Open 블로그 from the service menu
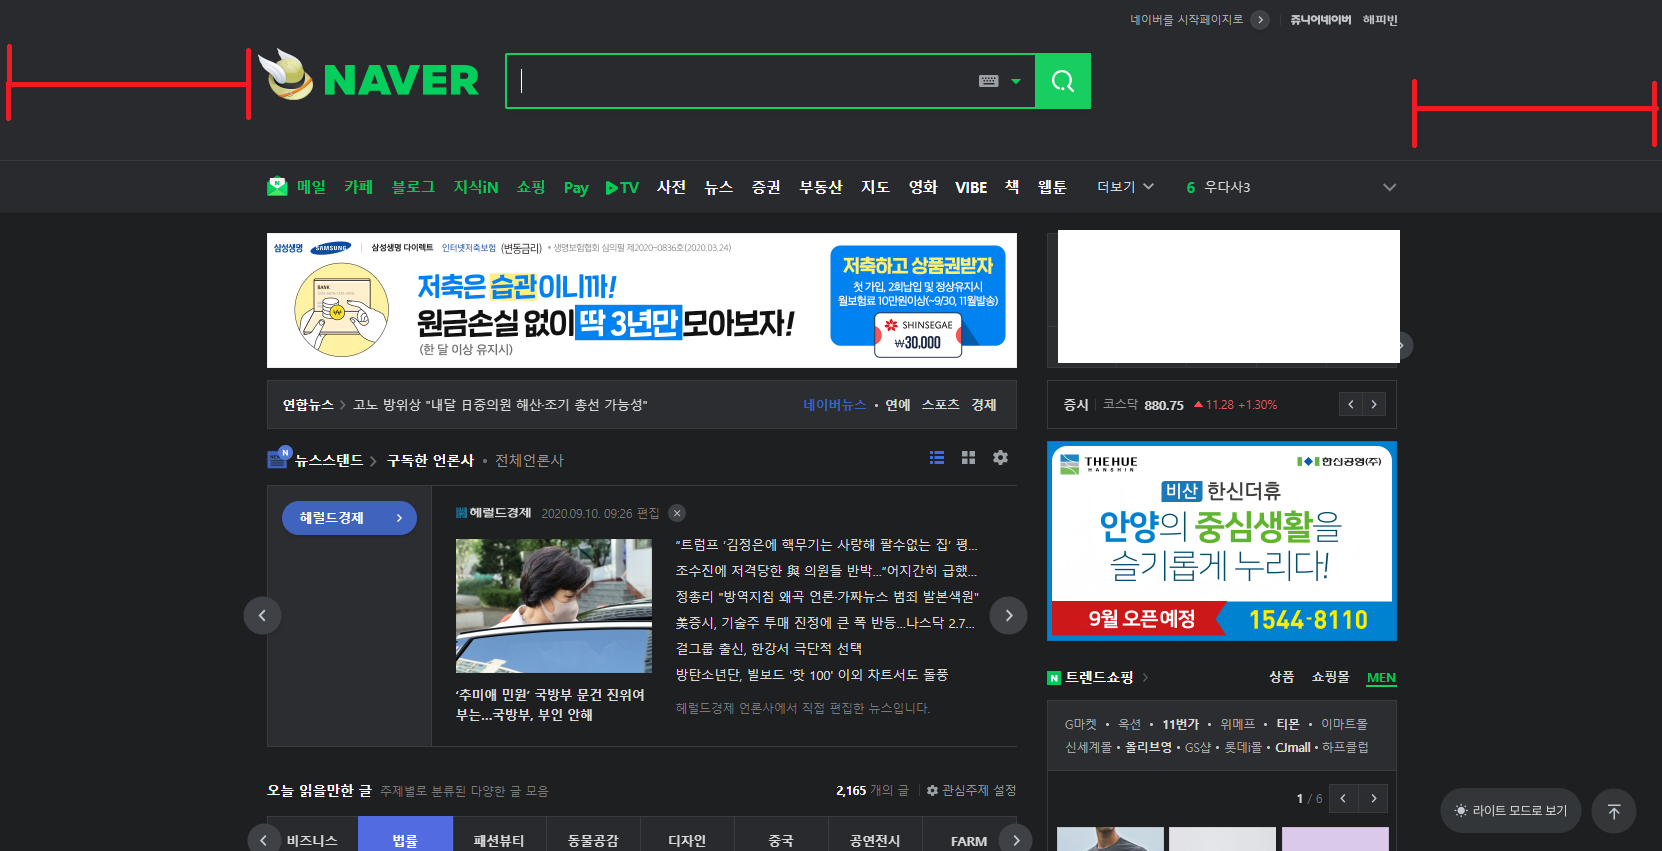 point(413,187)
